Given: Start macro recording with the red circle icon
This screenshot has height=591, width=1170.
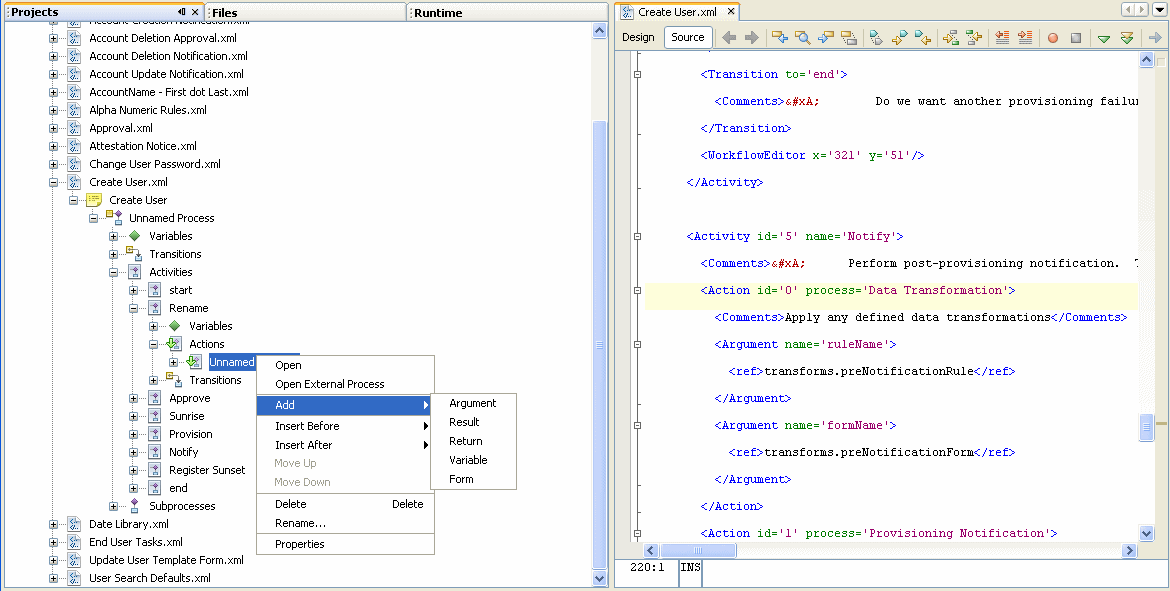Looking at the screenshot, I should click(x=1053, y=37).
